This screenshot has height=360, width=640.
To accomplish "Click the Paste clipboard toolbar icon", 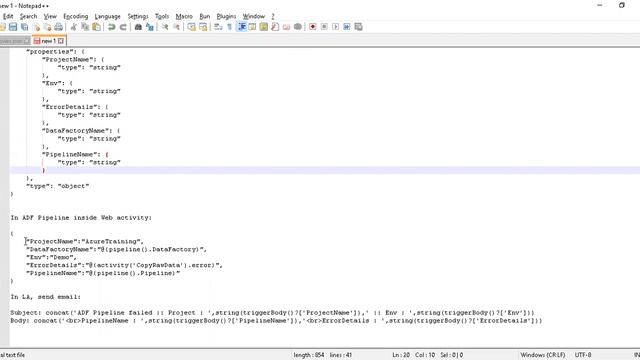I will [97, 27].
